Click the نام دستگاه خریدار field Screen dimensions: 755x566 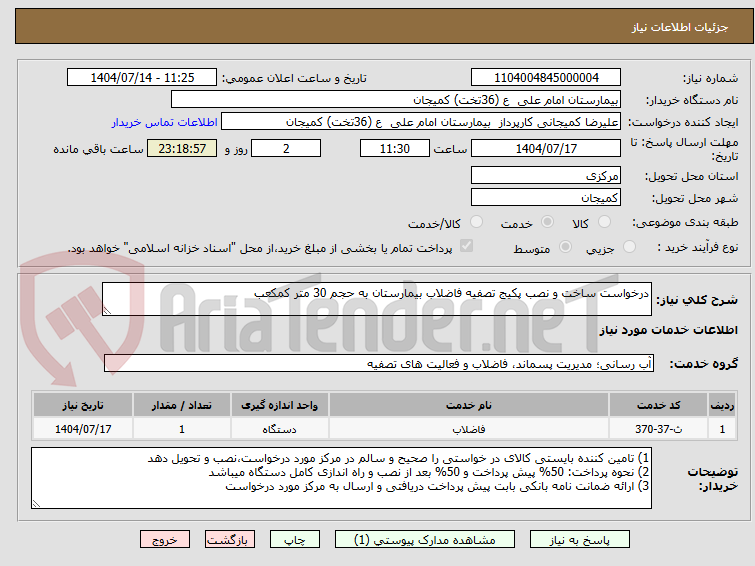click(x=396, y=100)
